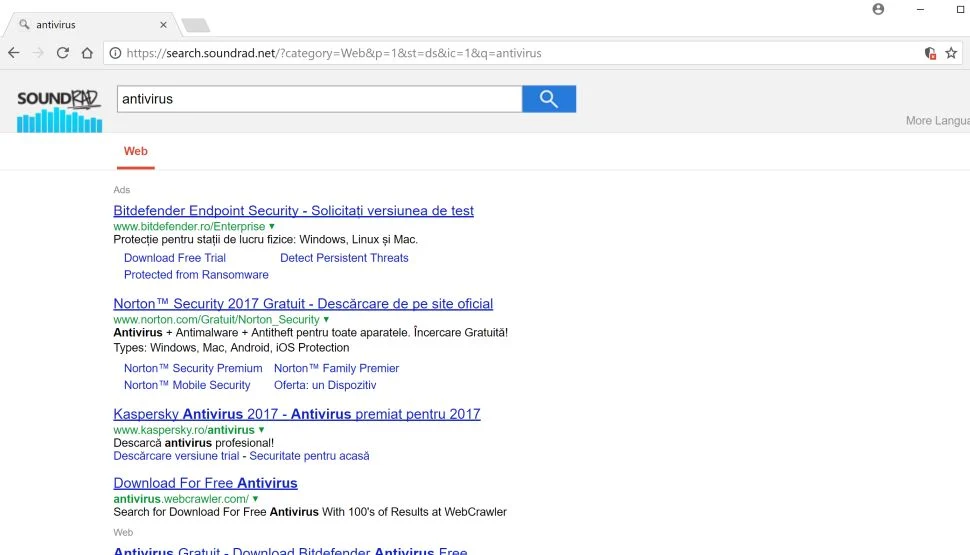Go back to the previous page

pyautogui.click(x=14, y=53)
